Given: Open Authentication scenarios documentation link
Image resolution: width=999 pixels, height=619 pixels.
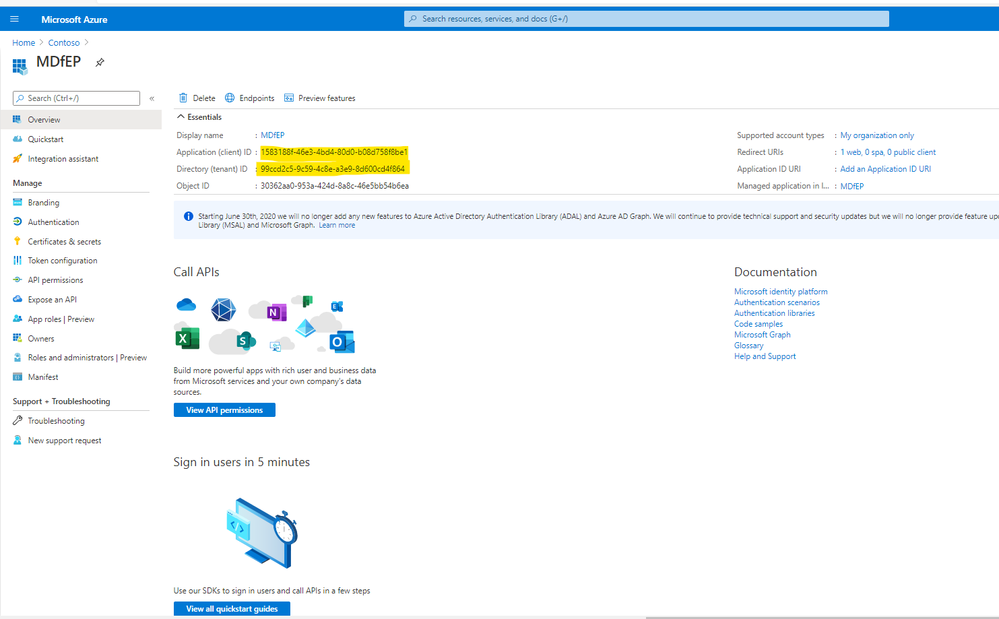Looking at the screenshot, I should [777, 302].
